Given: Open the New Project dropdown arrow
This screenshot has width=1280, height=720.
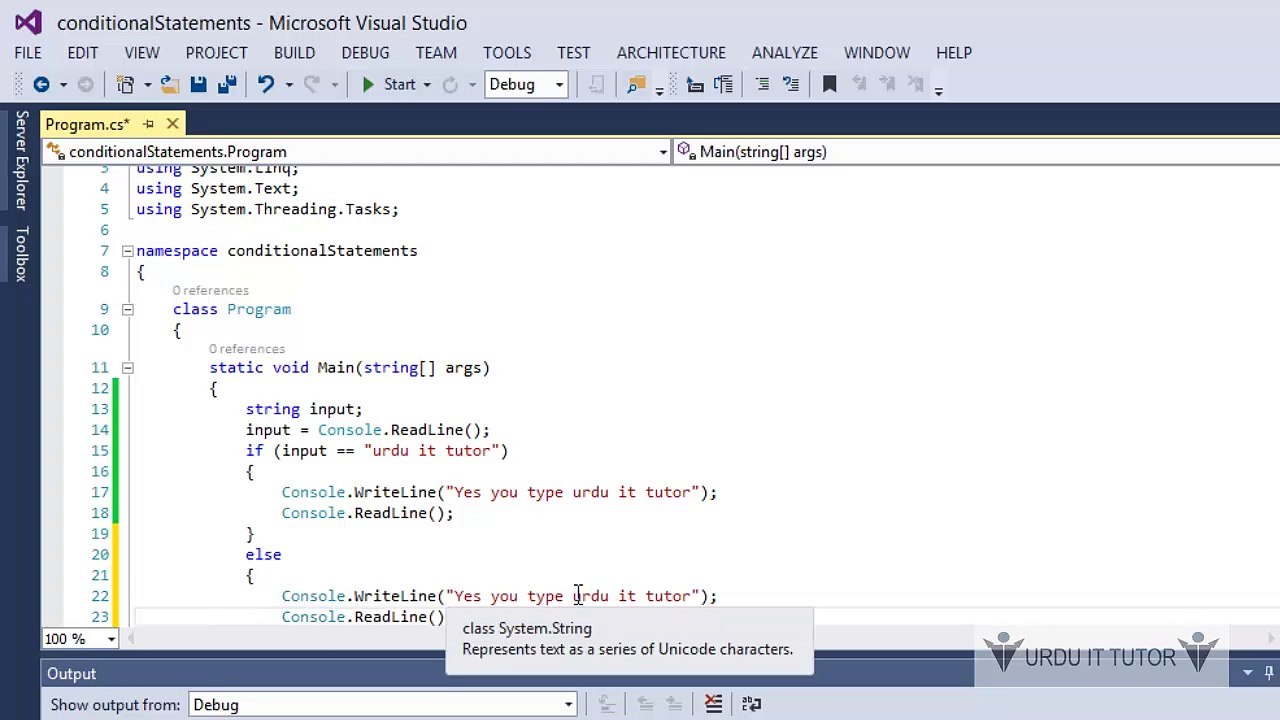Looking at the screenshot, I should (x=147, y=85).
